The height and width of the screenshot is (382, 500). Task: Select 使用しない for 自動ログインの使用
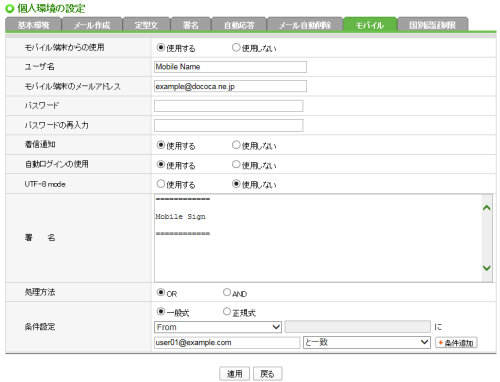click(236, 164)
